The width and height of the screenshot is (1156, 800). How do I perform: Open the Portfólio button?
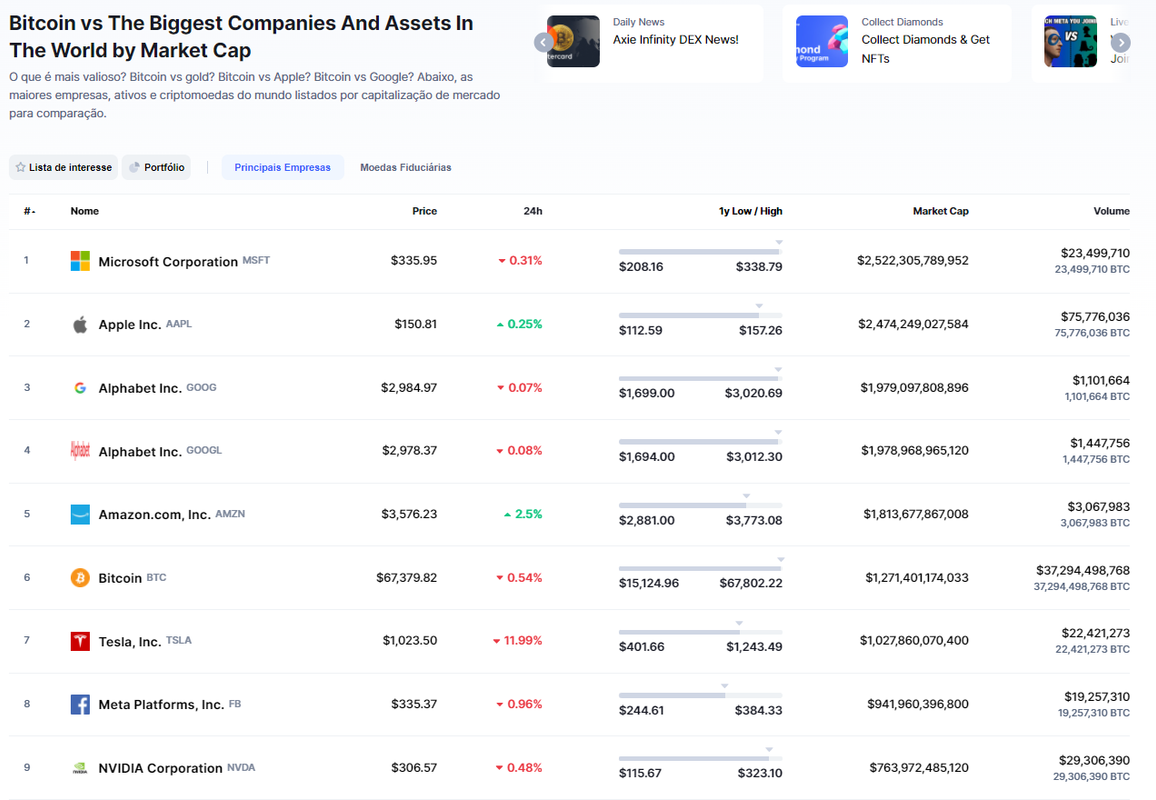coord(156,167)
